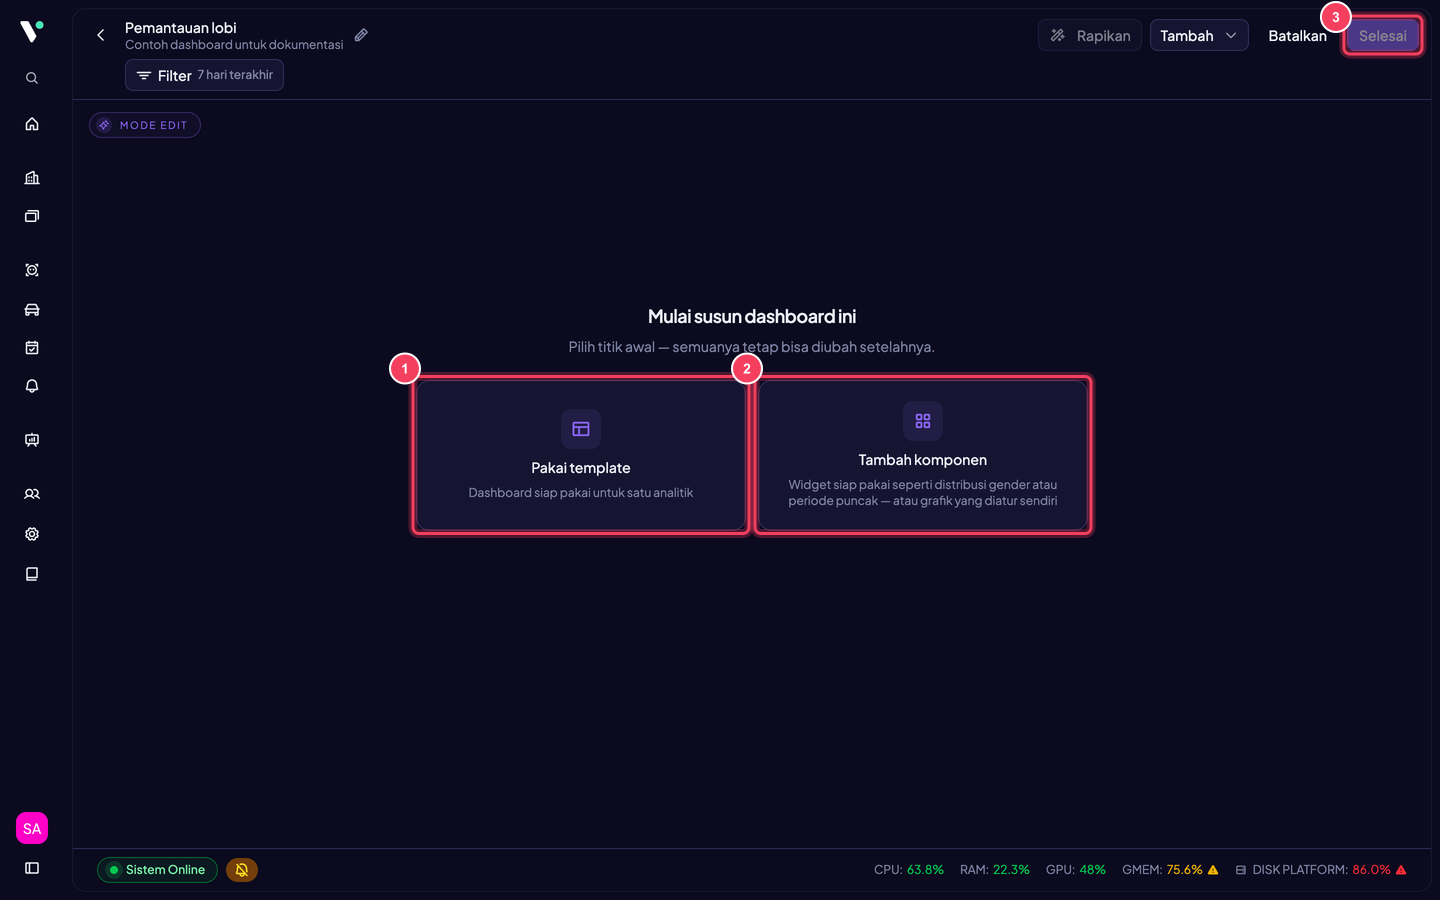This screenshot has height=900, width=1440.
Task: Click Selesai to finish editing
Action: 1382,36
